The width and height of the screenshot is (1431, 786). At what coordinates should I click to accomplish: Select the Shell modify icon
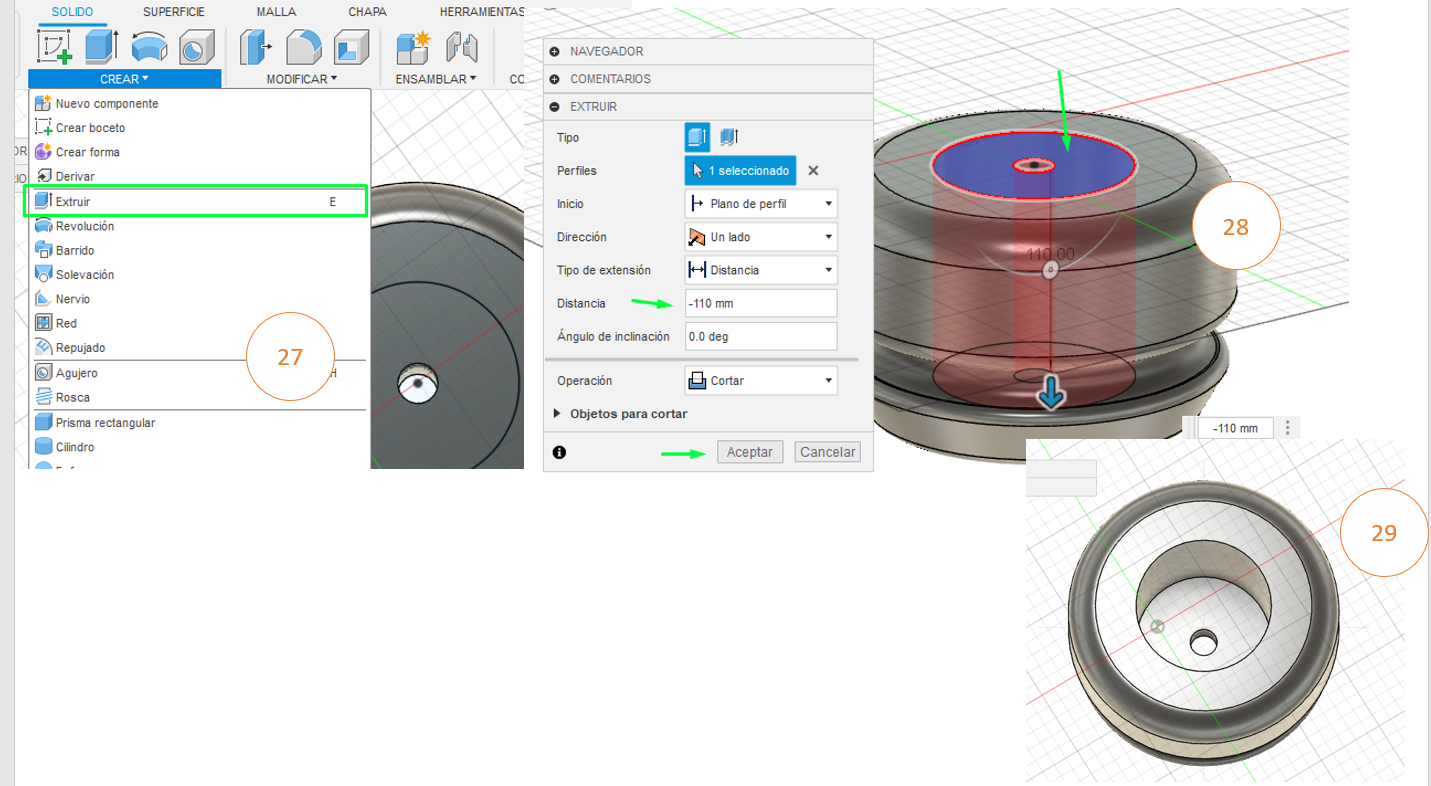tap(351, 47)
